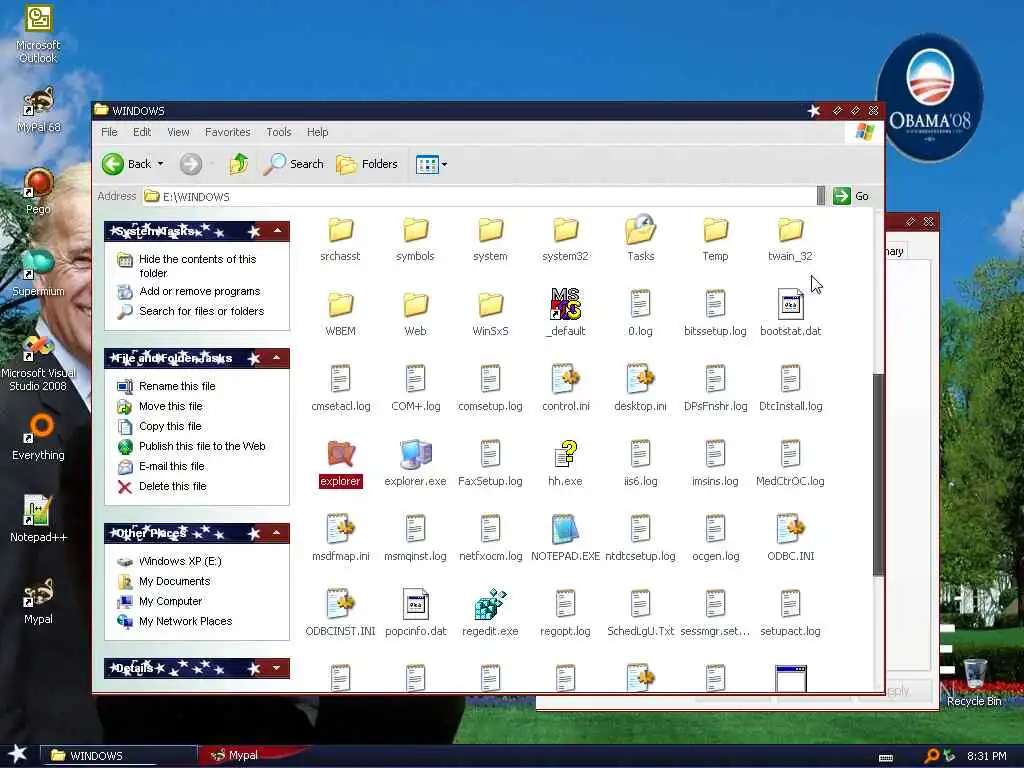
Task: Expand the Details panel
Action: coord(278,668)
